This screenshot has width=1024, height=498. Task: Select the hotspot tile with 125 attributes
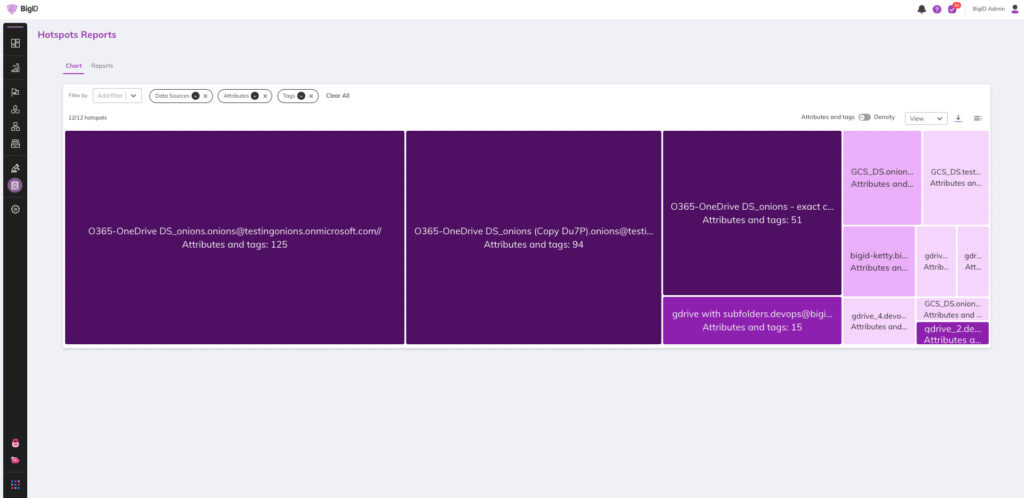(x=234, y=237)
